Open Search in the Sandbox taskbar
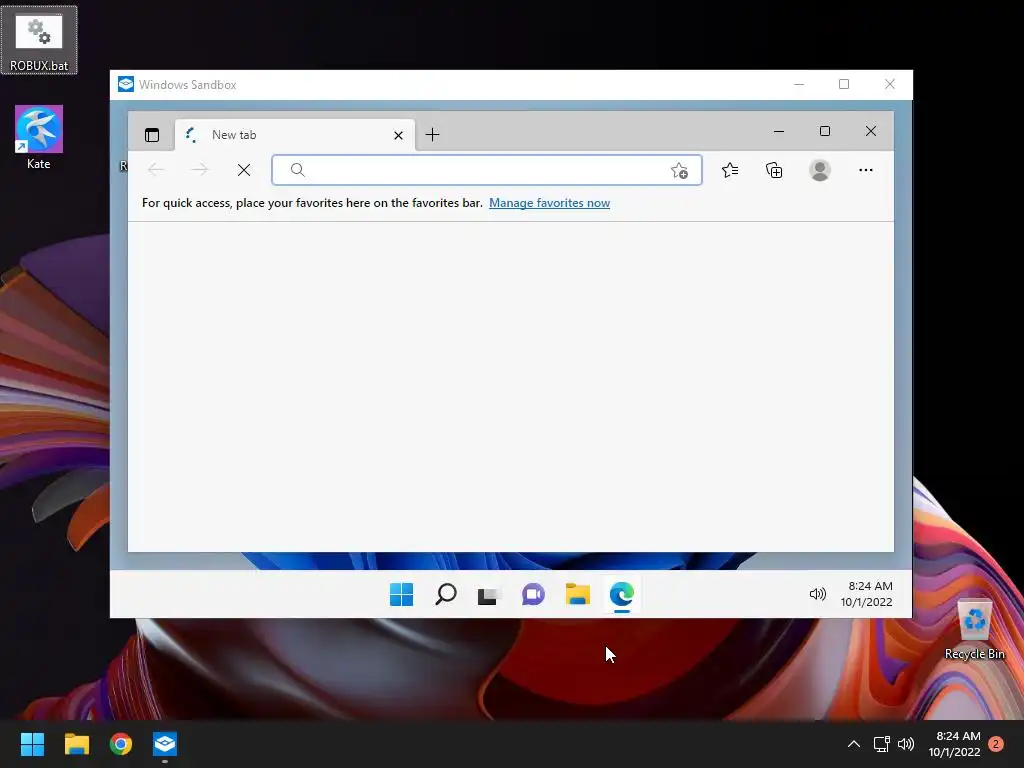This screenshot has height=768, width=1024. (x=445, y=594)
